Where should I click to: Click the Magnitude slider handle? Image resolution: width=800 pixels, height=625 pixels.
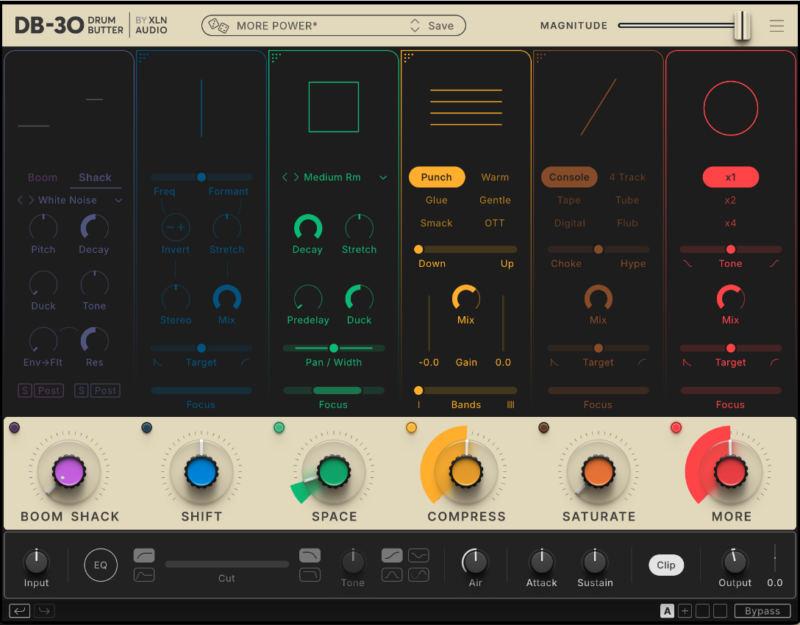741,26
